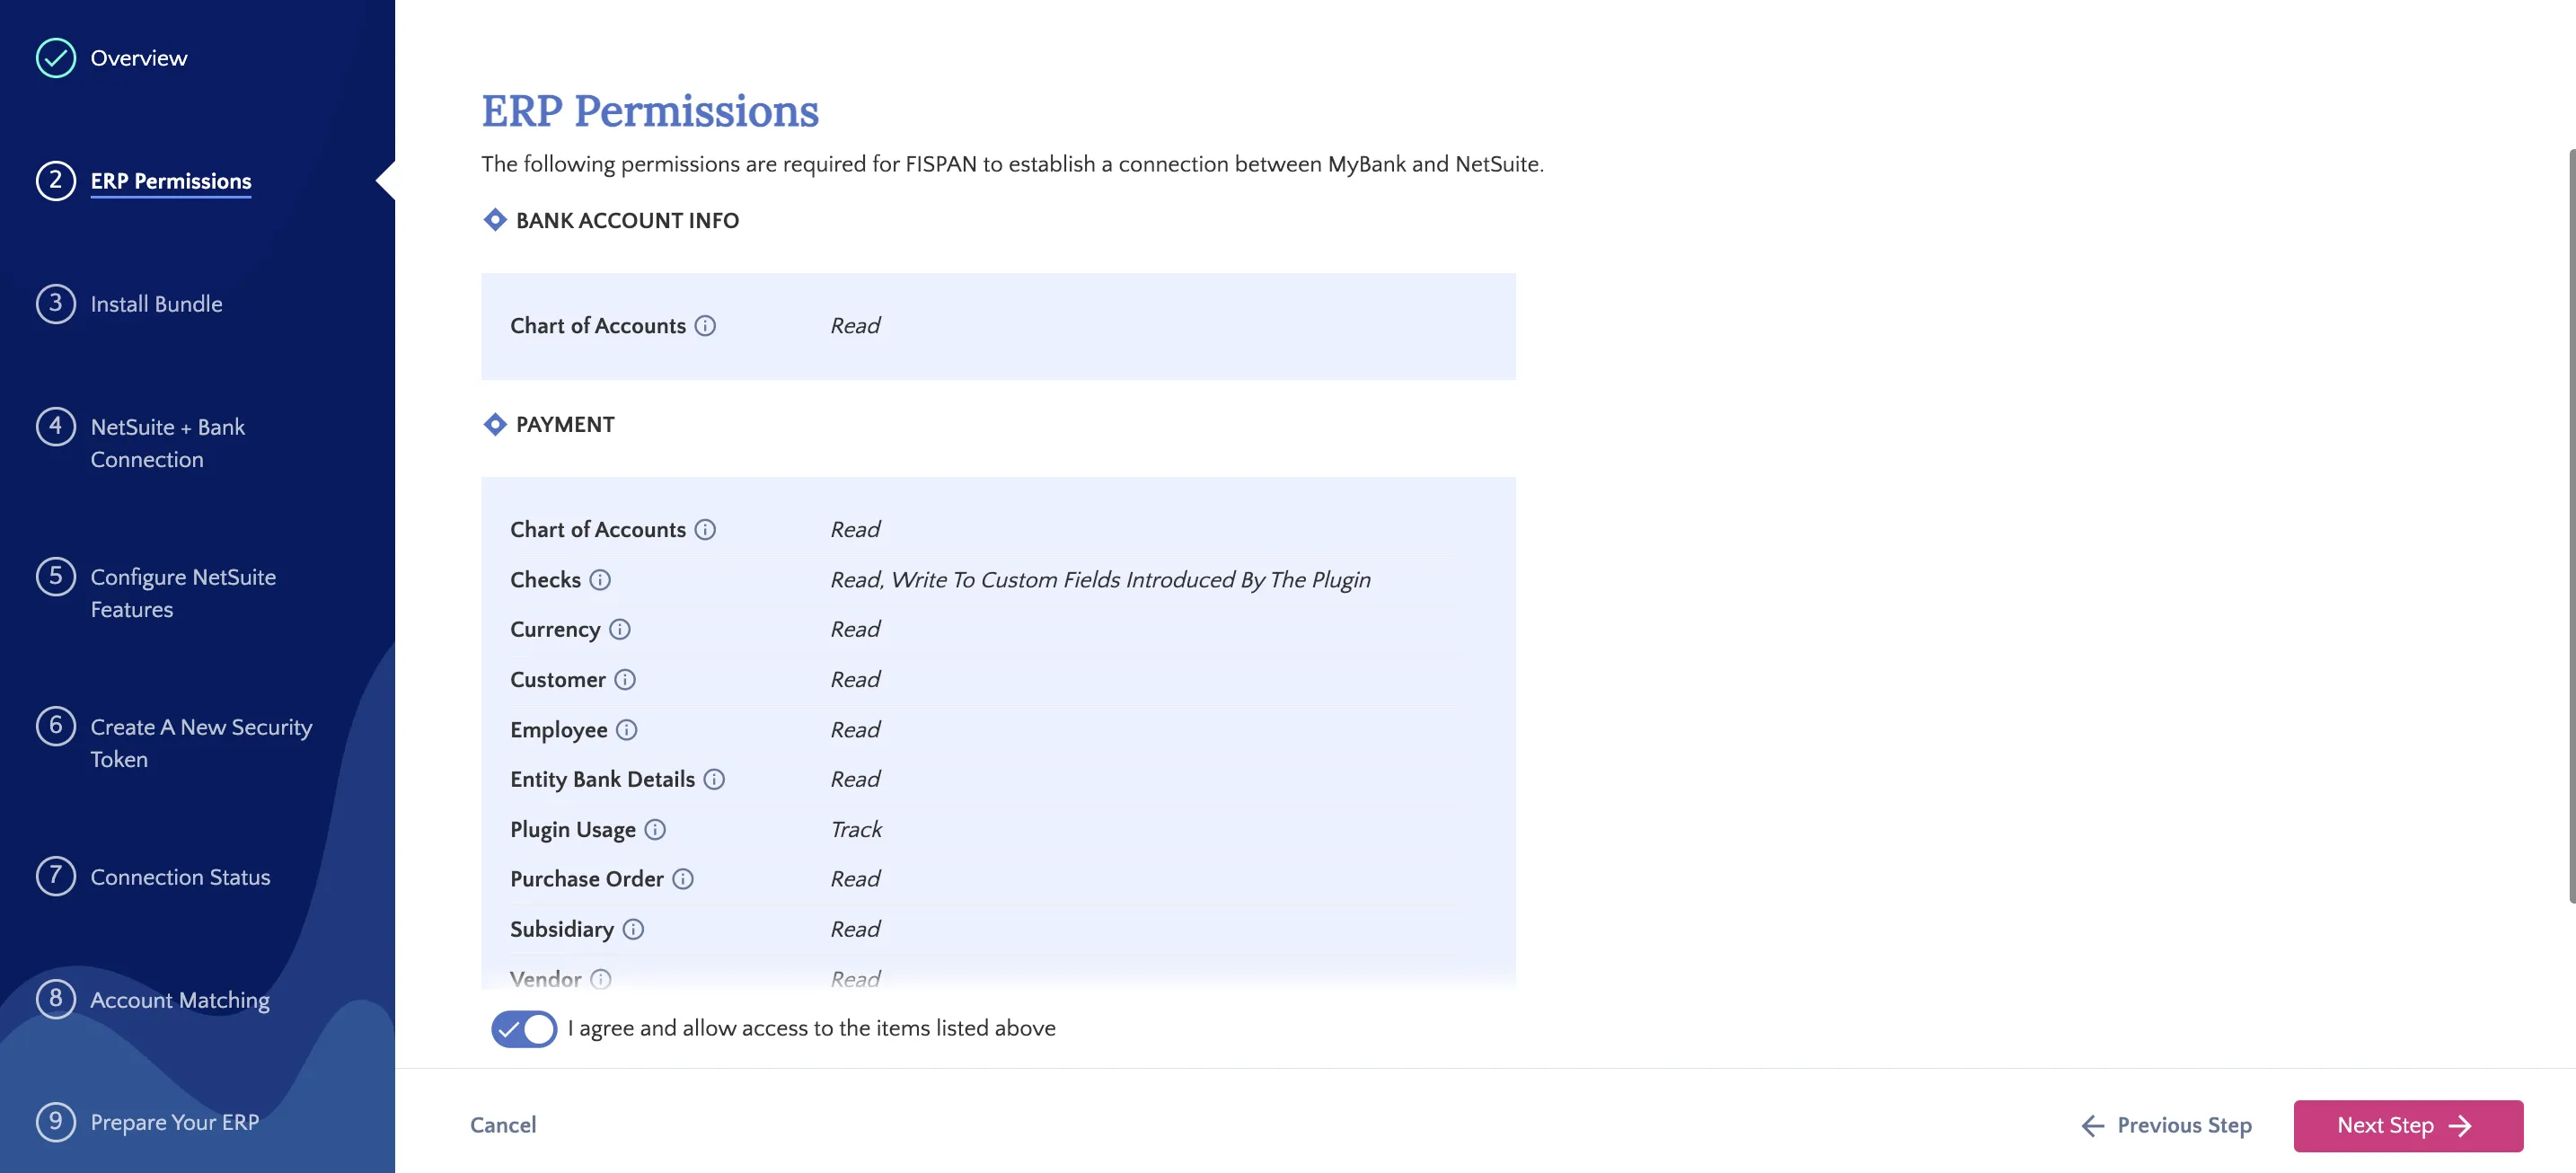This screenshot has height=1173, width=2576.
Task: Open NetSuite + Bank Connection step
Action: point(168,443)
